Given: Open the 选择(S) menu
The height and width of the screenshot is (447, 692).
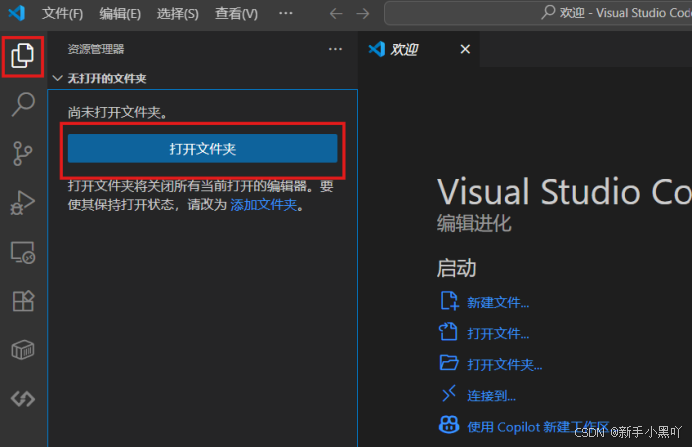Looking at the screenshot, I should (x=177, y=14).
